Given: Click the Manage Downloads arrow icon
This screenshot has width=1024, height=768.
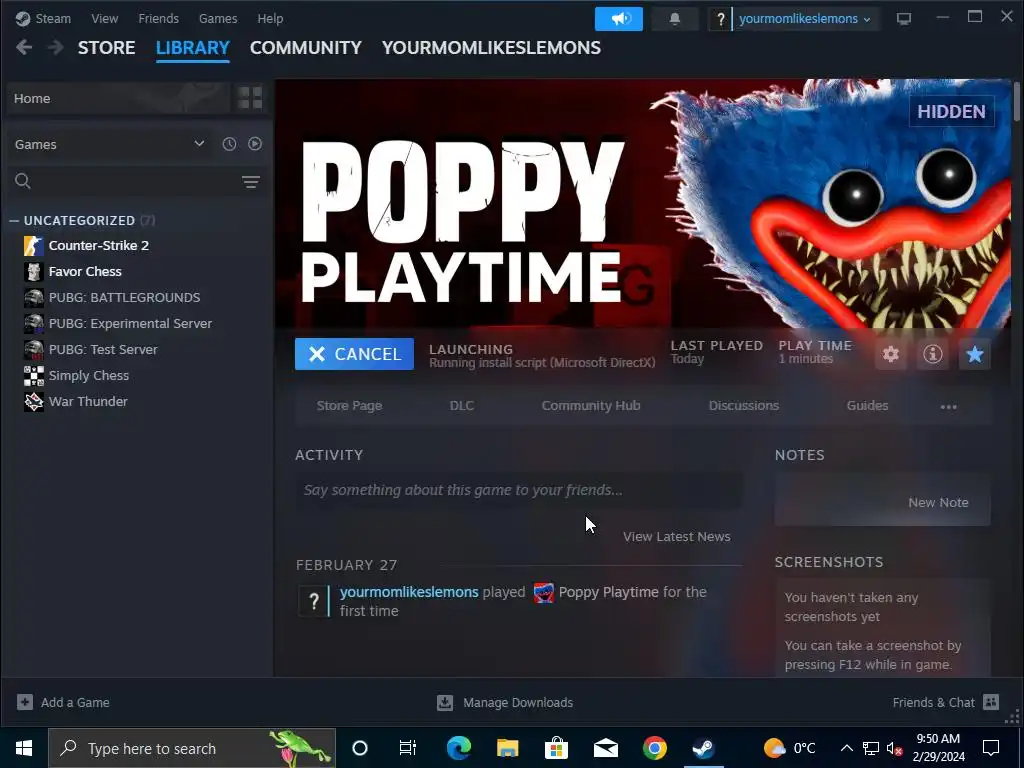Looking at the screenshot, I should point(445,702).
